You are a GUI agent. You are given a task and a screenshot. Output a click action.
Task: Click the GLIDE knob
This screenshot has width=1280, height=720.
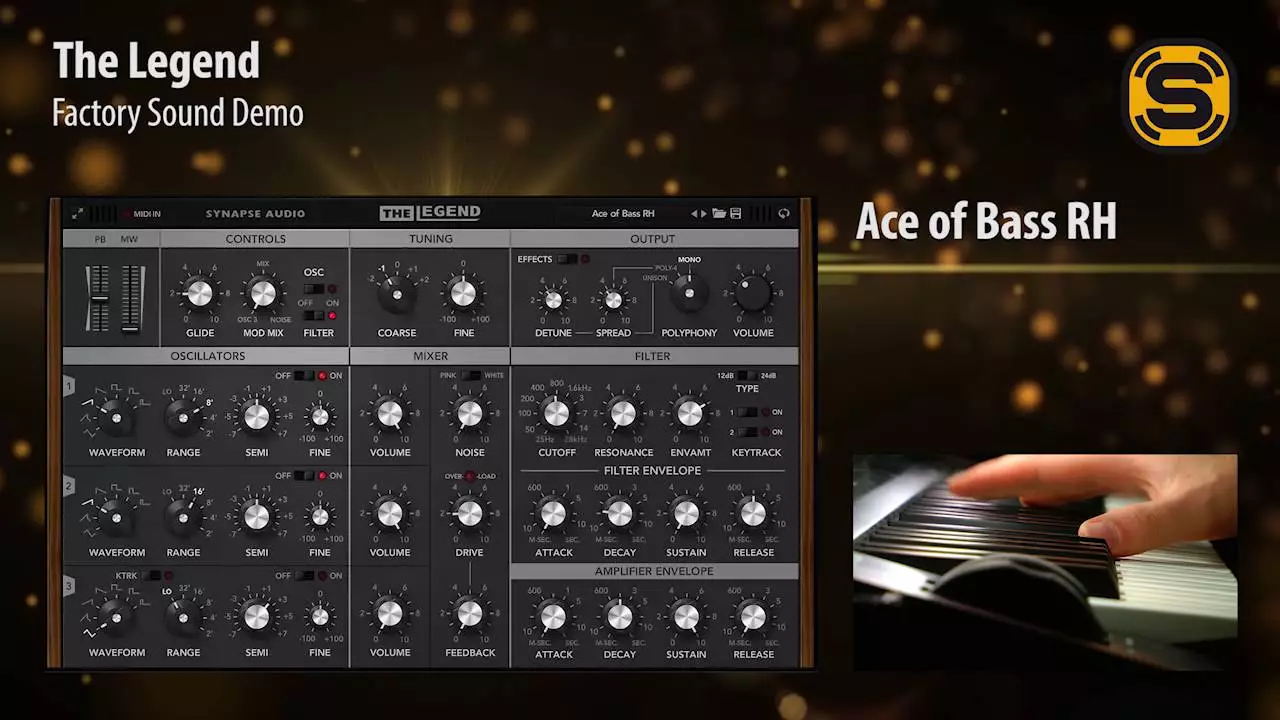200,293
